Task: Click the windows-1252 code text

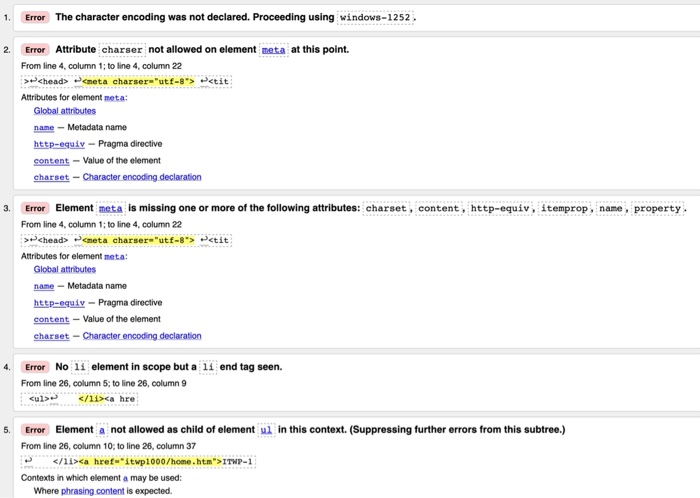Action: pyautogui.click(x=375, y=17)
